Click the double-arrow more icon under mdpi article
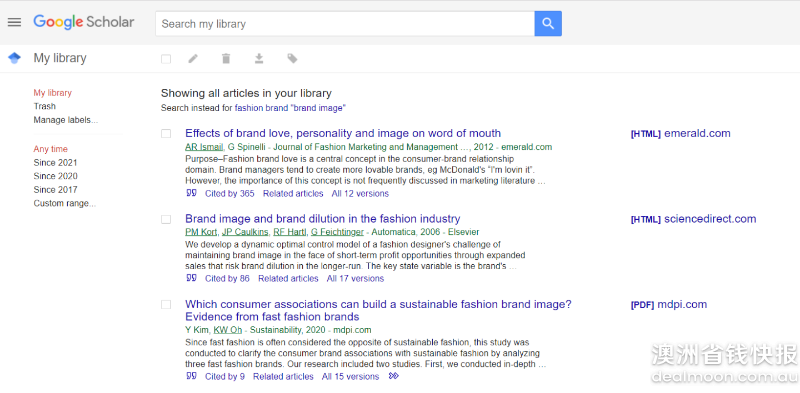This screenshot has width=800, height=393. [x=393, y=376]
